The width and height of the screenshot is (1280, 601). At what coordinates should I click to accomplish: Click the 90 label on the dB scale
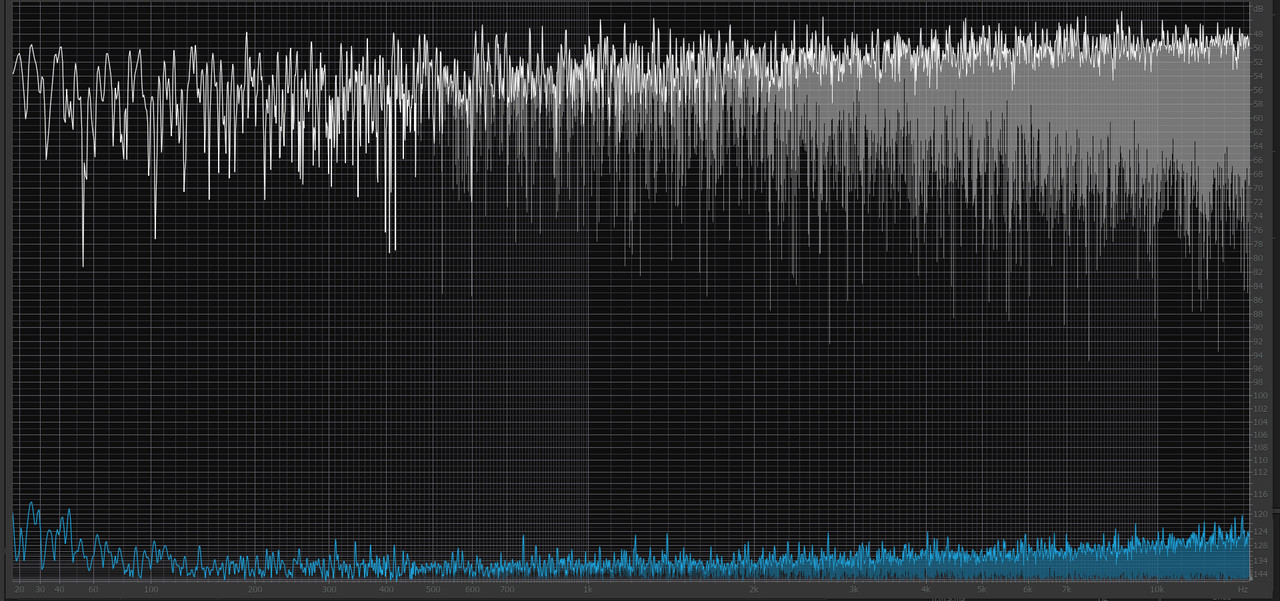1257,327
